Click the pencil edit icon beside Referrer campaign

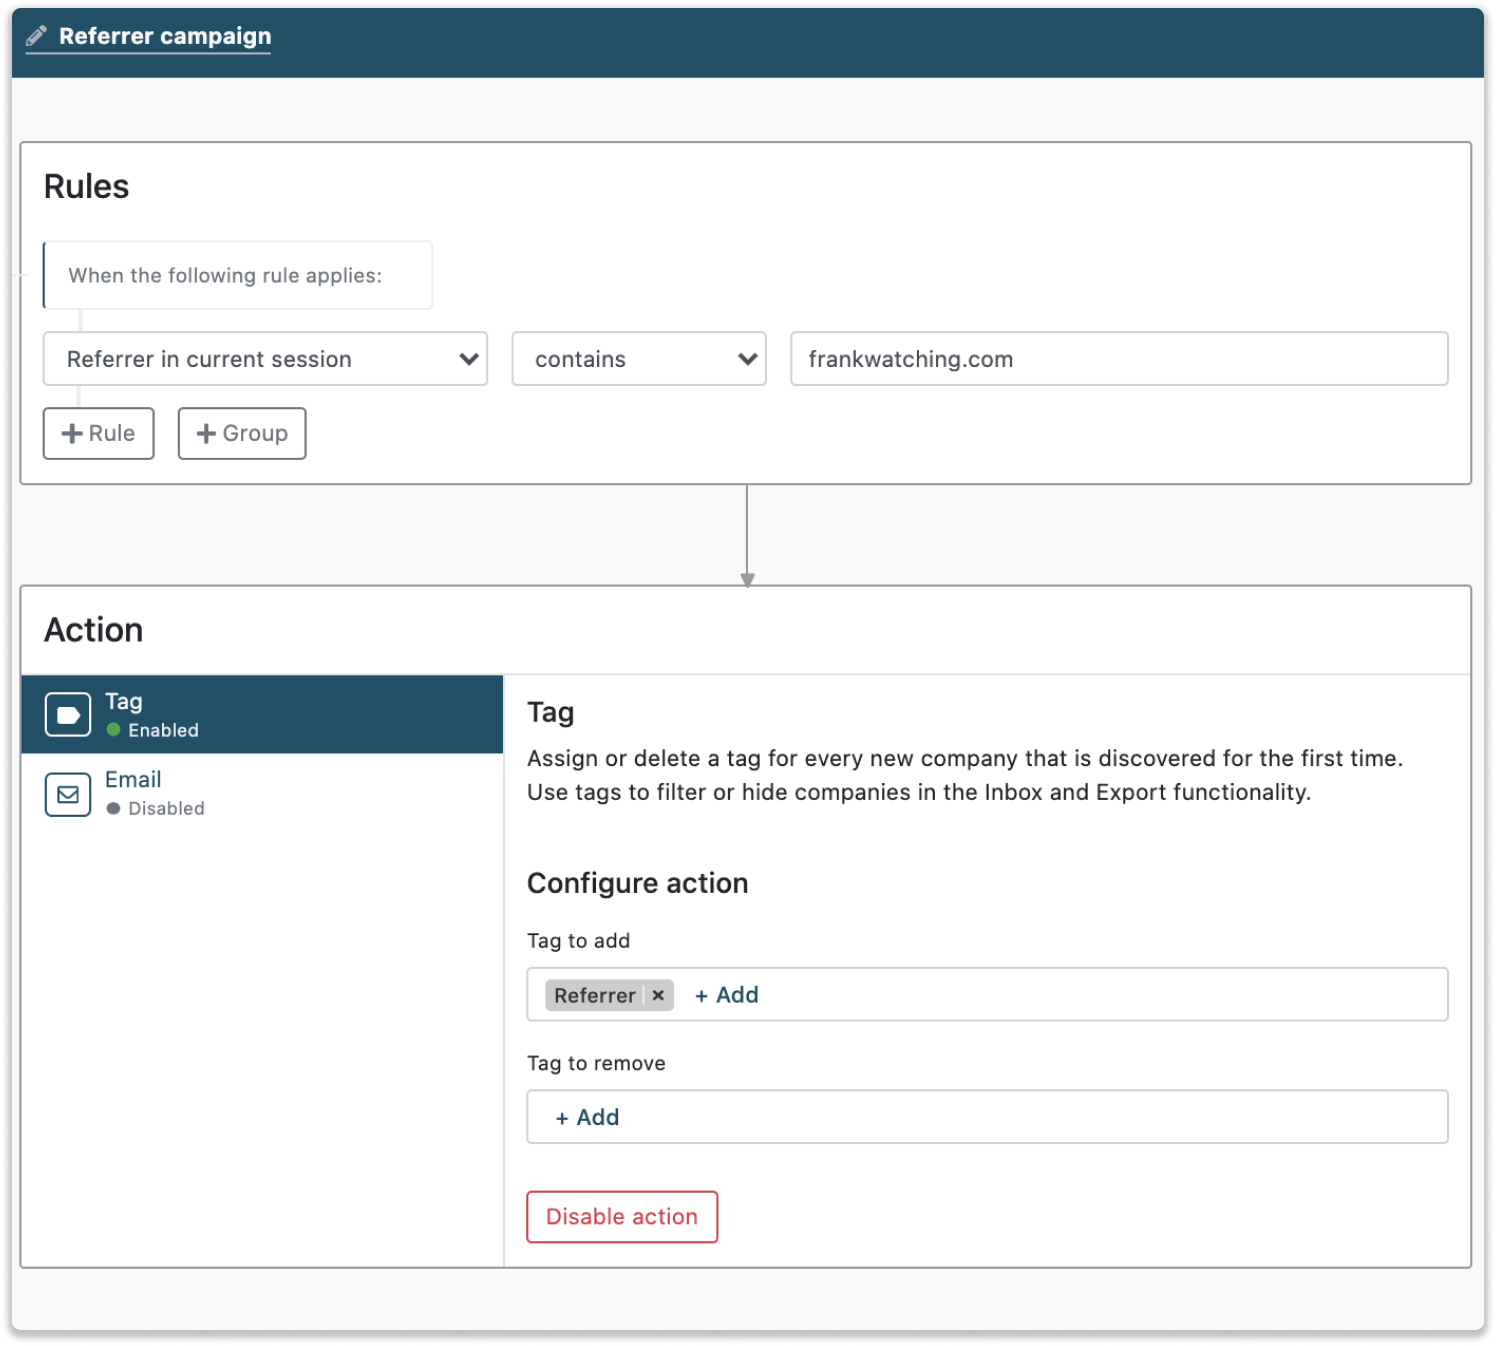(36, 37)
